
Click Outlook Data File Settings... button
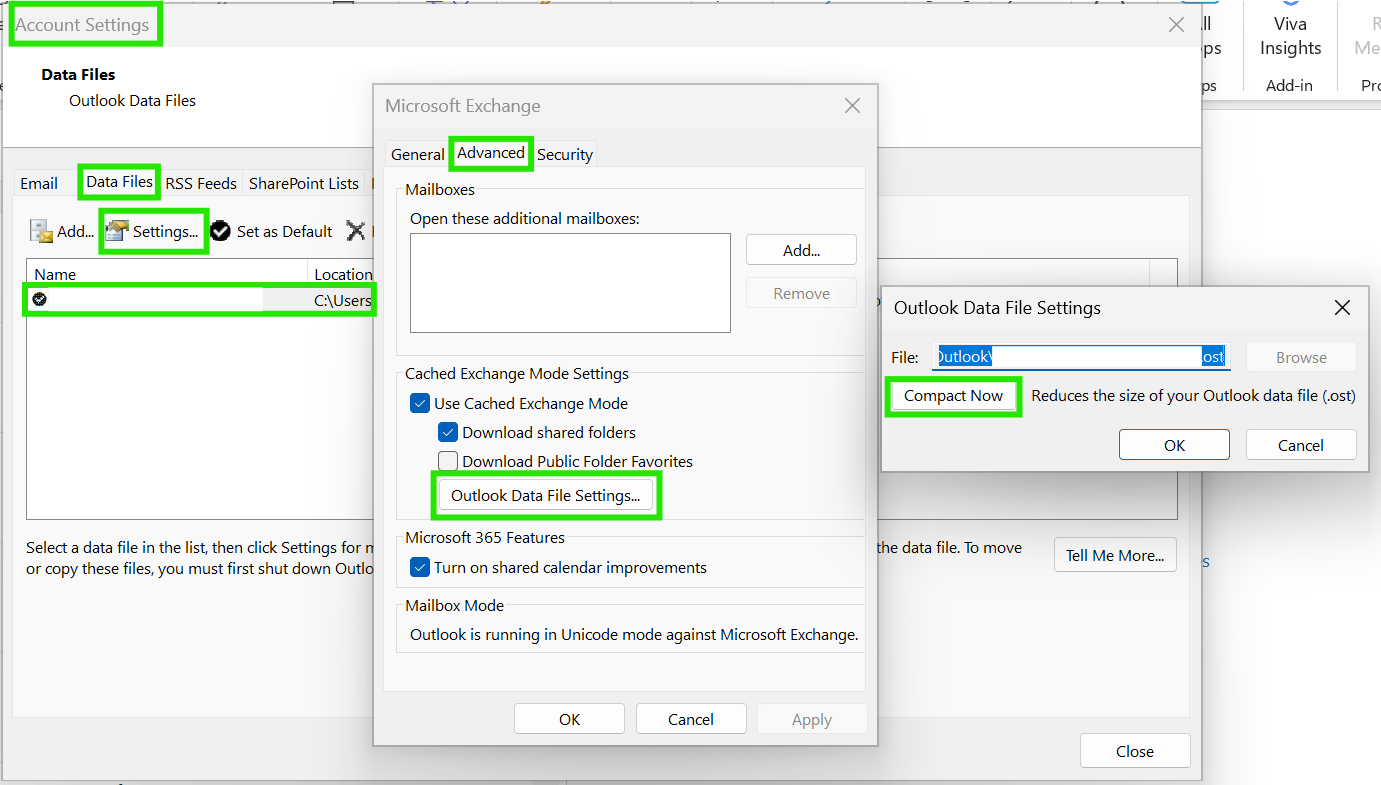tap(546, 496)
